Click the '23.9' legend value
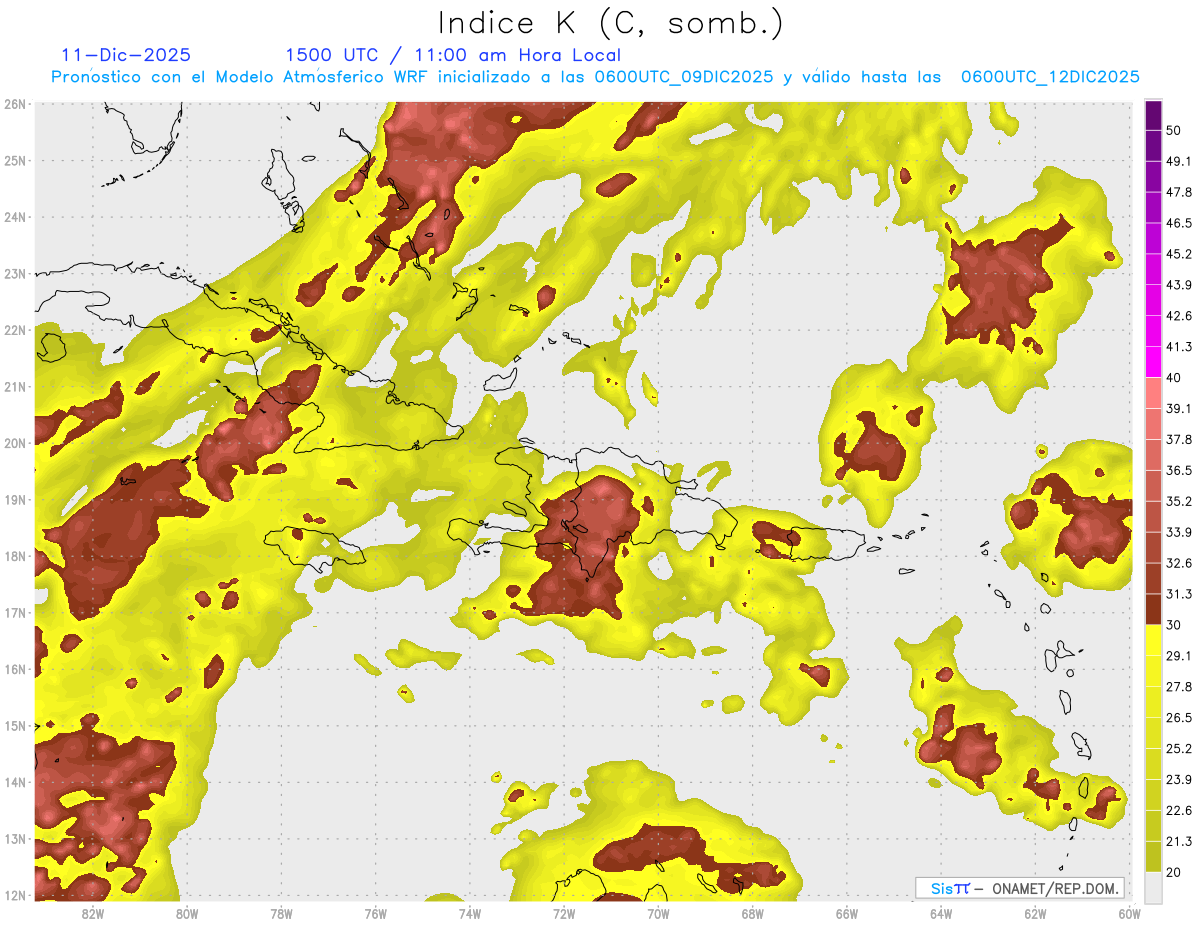This screenshot has width=1200, height=927. (1179, 780)
